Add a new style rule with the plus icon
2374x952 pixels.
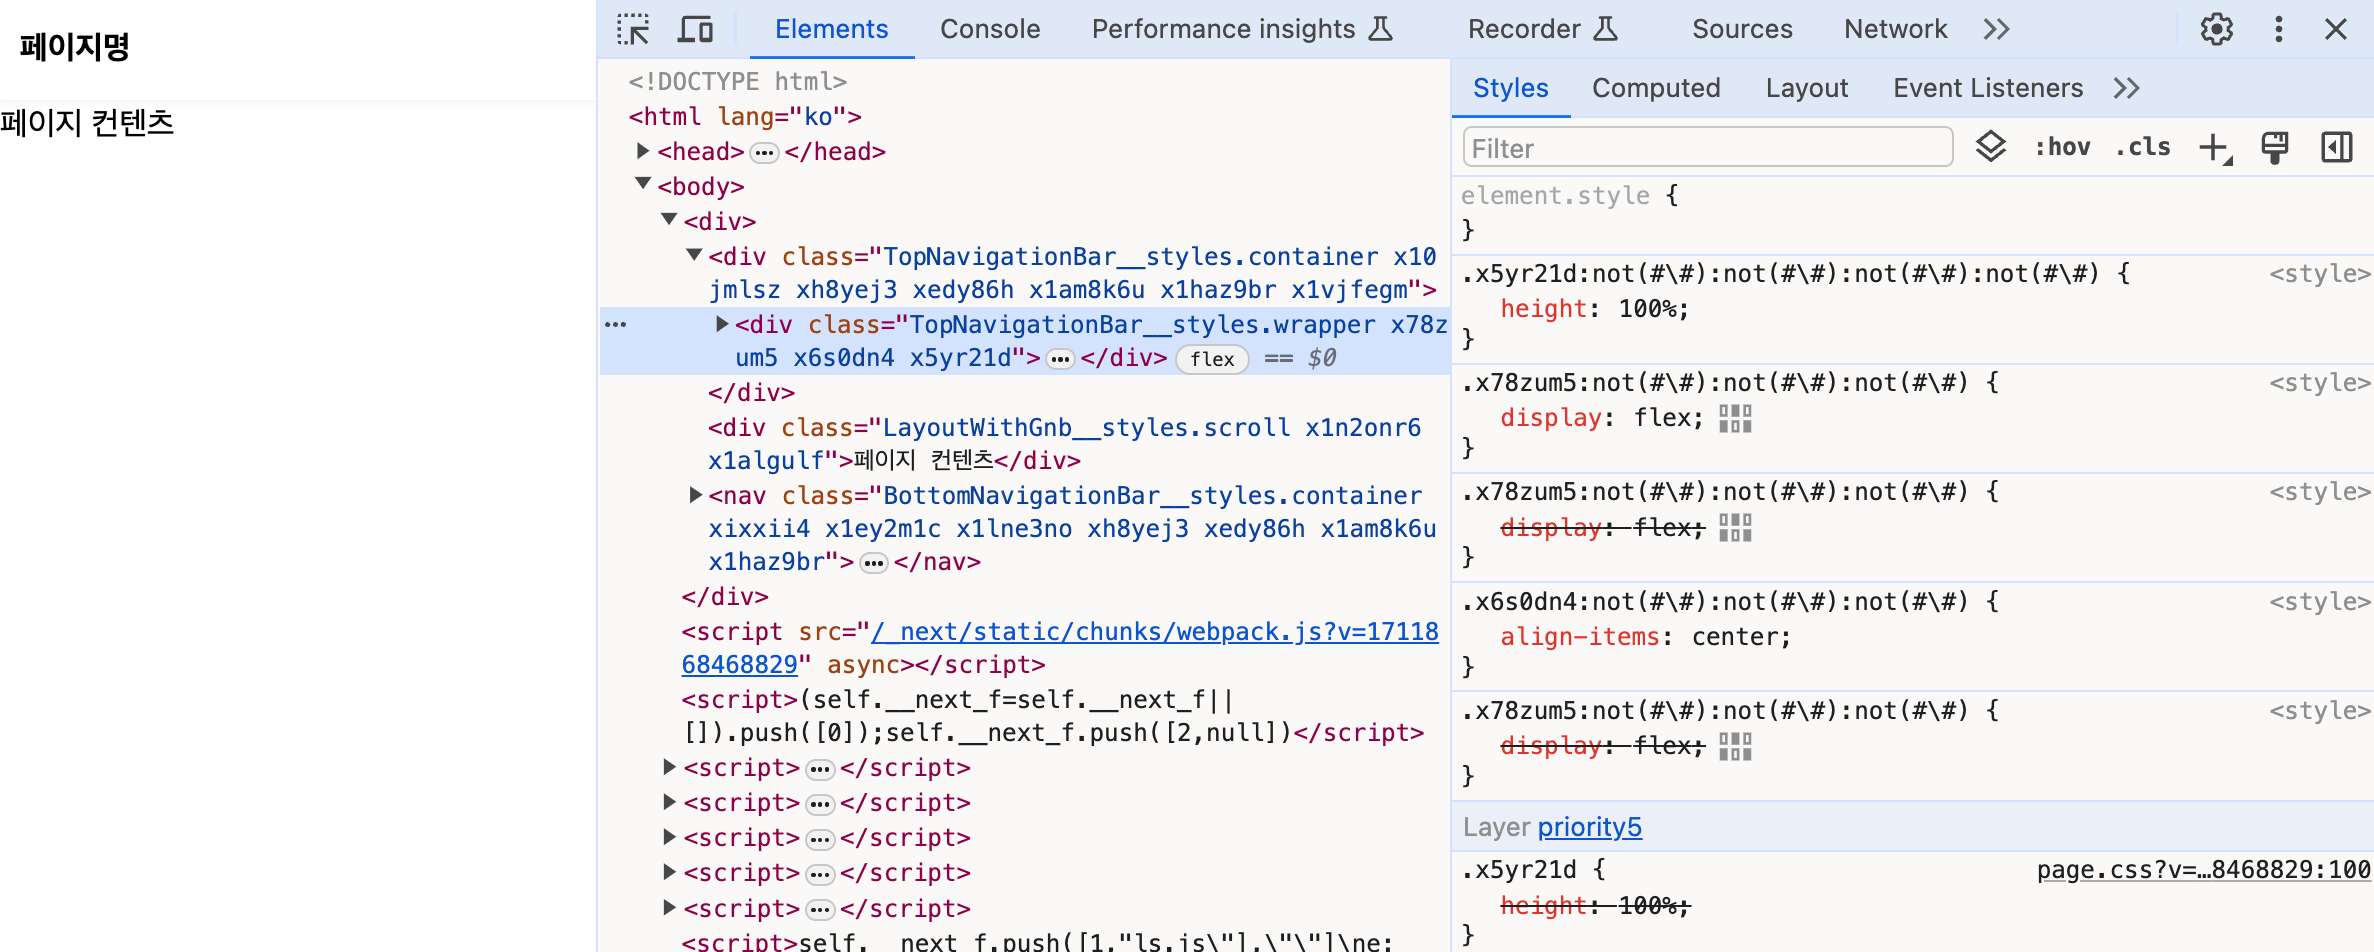click(2214, 148)
